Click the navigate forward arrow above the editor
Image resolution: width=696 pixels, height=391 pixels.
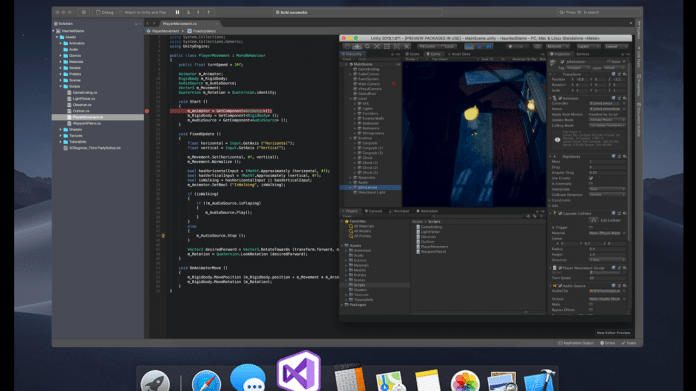tap(154, 24)
